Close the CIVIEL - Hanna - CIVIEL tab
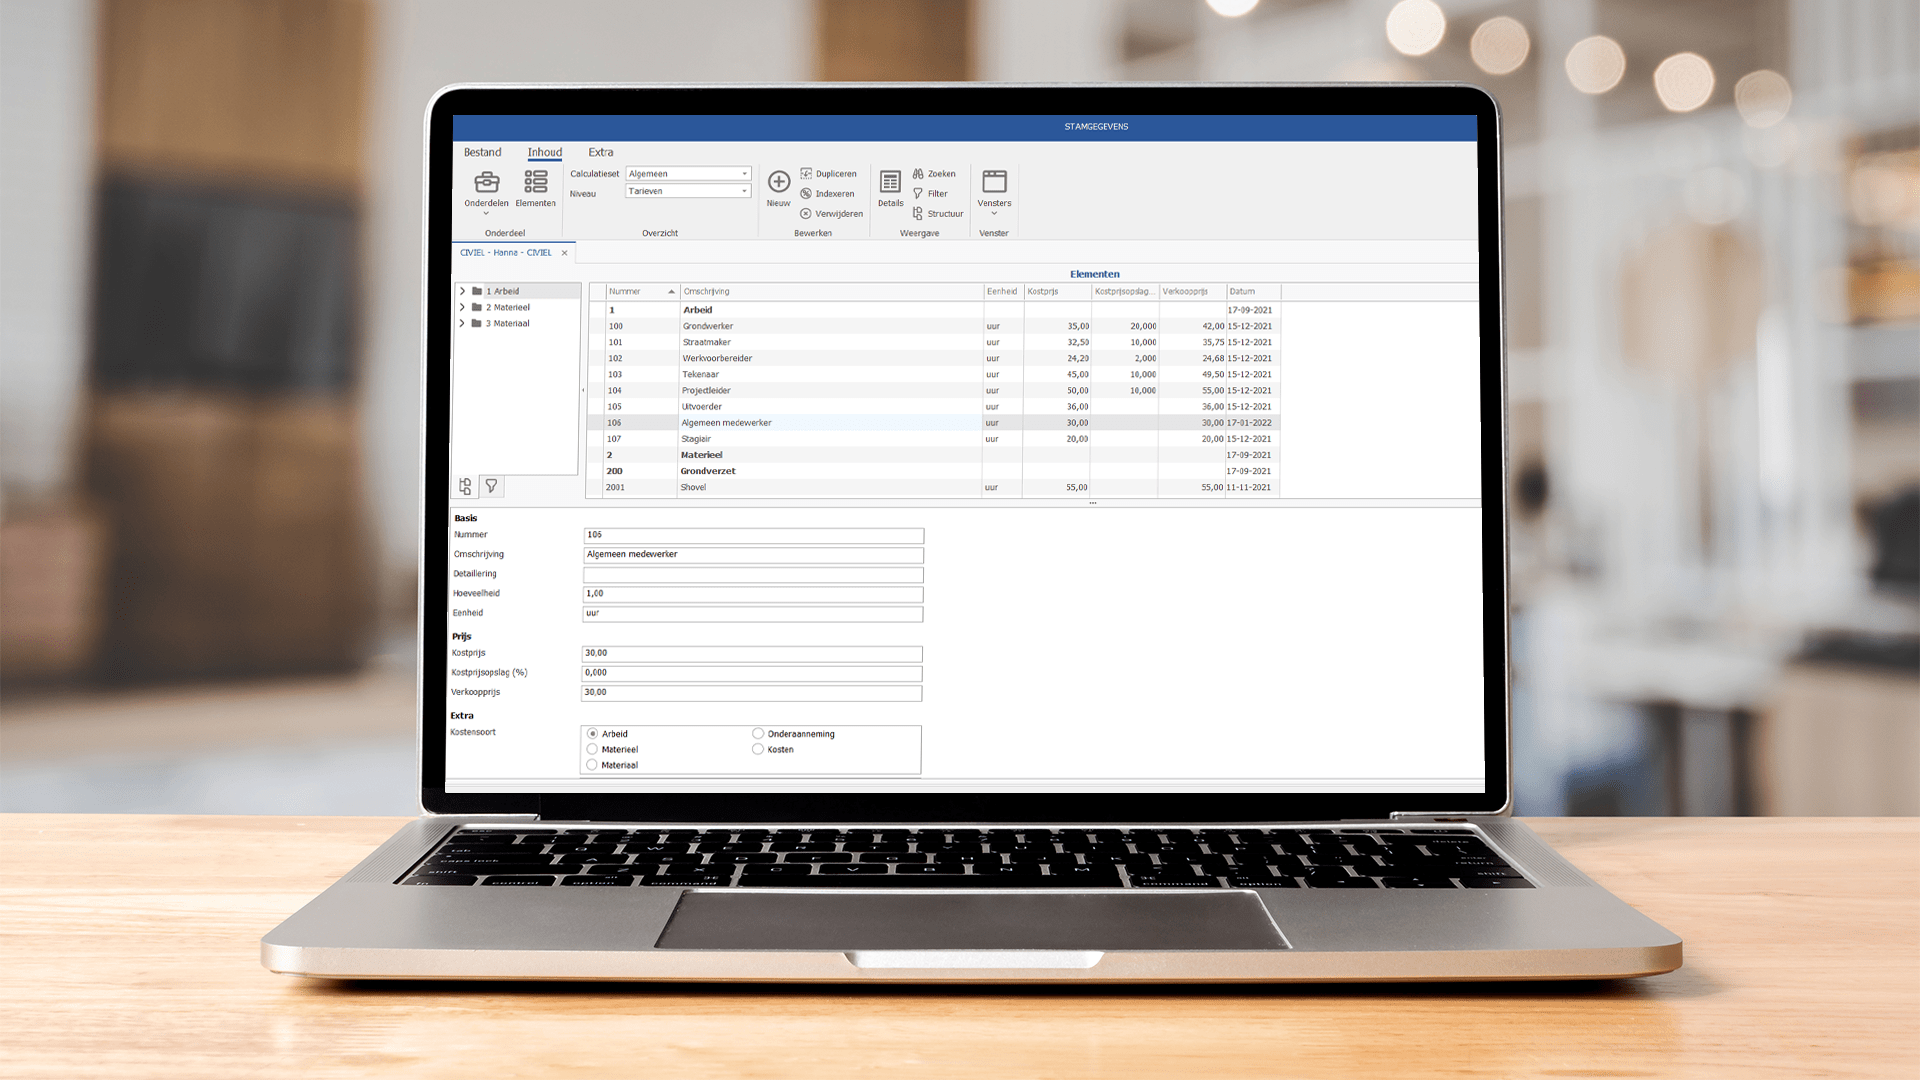Viewport: 1920px width, 1080px height. 565,253
